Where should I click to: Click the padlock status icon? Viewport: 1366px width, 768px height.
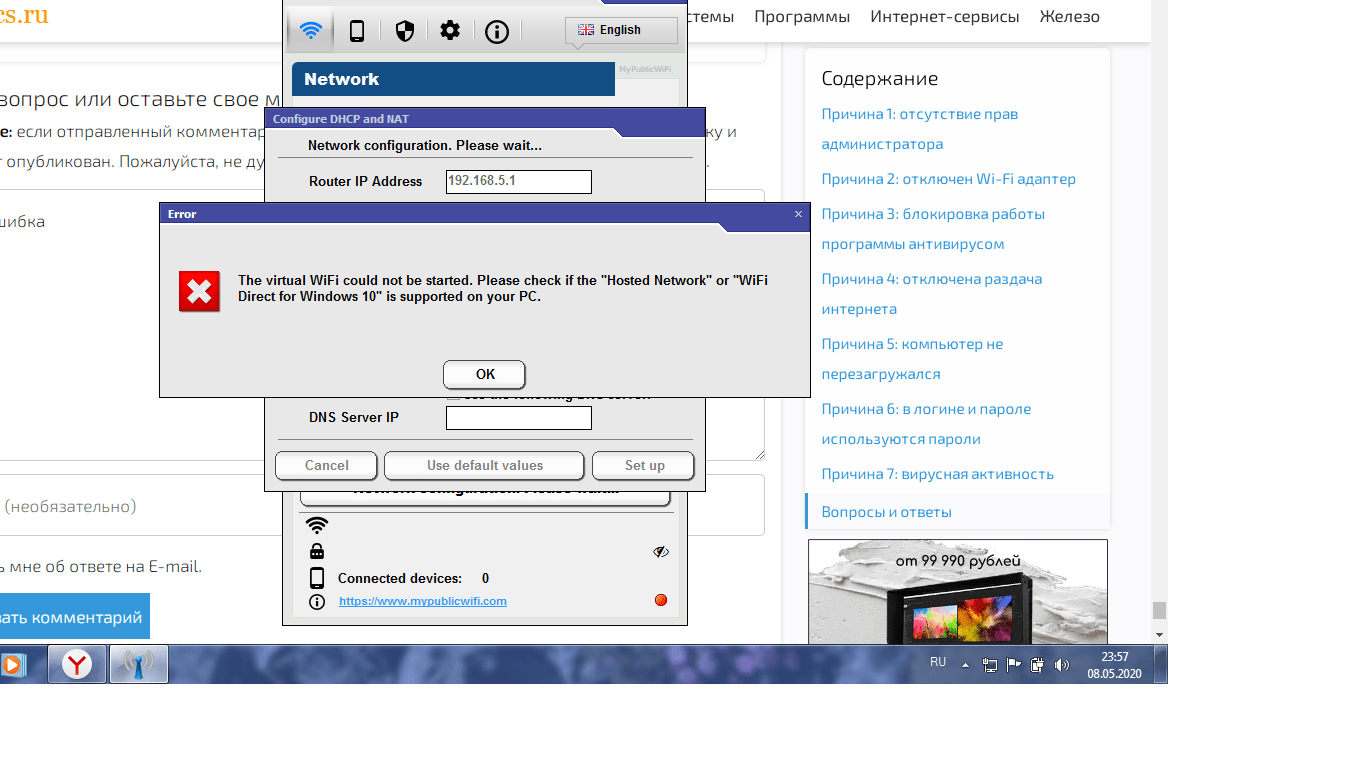(x=317, y=551)
